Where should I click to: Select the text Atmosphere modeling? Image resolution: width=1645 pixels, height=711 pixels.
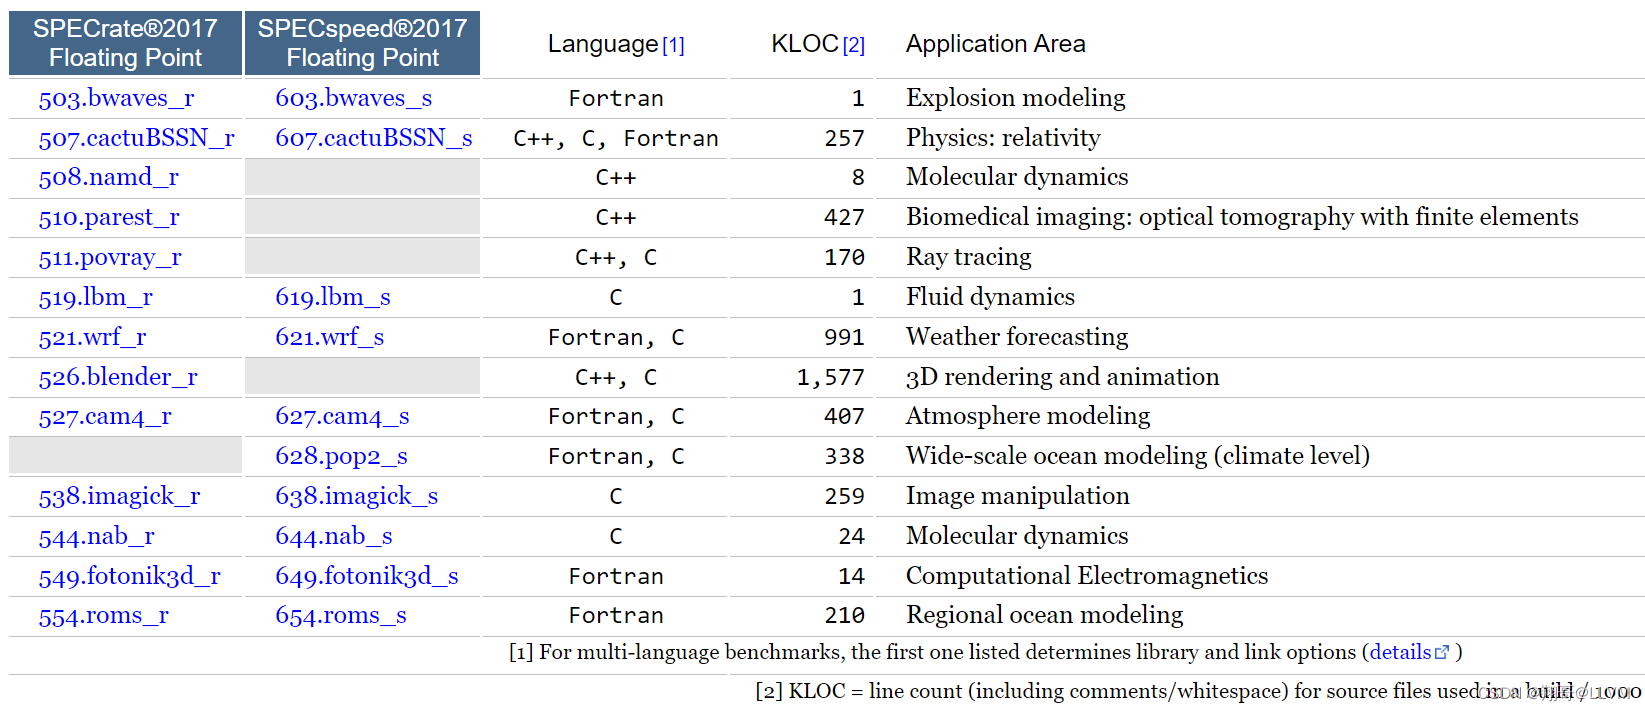1028,416
